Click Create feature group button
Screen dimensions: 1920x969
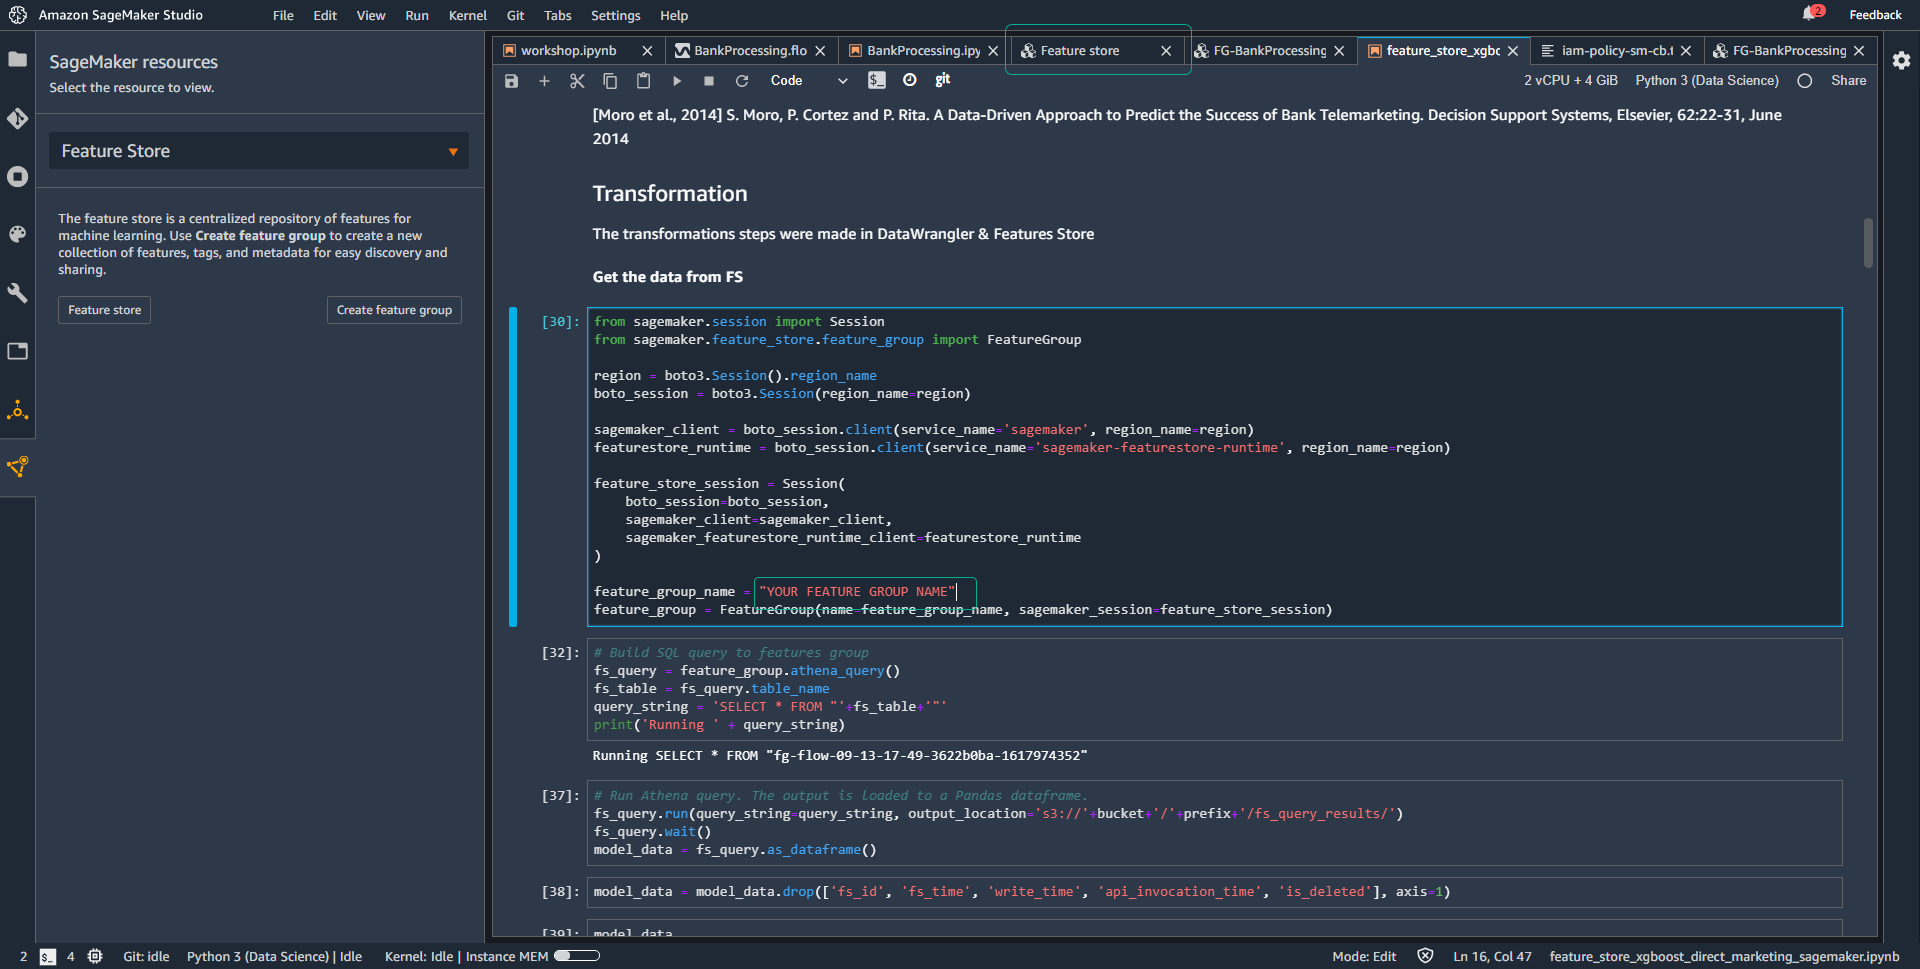click(x=394, y=310)
